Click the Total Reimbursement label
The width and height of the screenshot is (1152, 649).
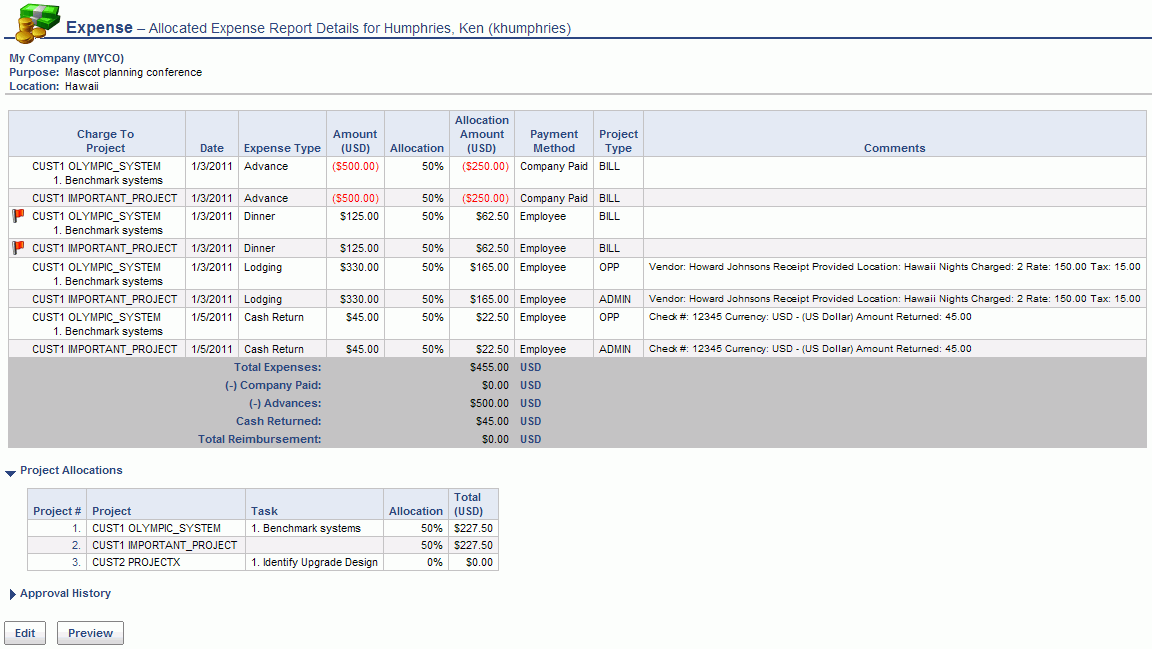259,439
